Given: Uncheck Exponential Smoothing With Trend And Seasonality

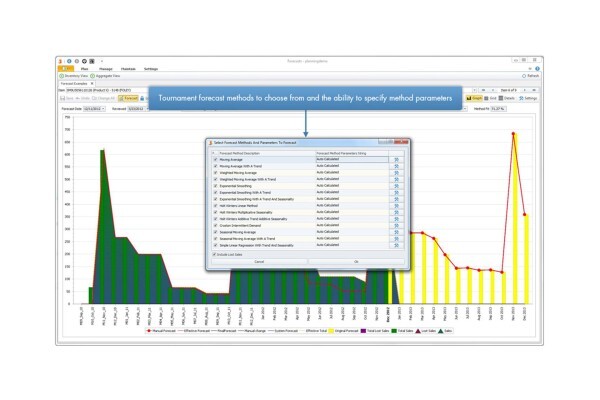Looking at the screenshot, I should (215, 199).
